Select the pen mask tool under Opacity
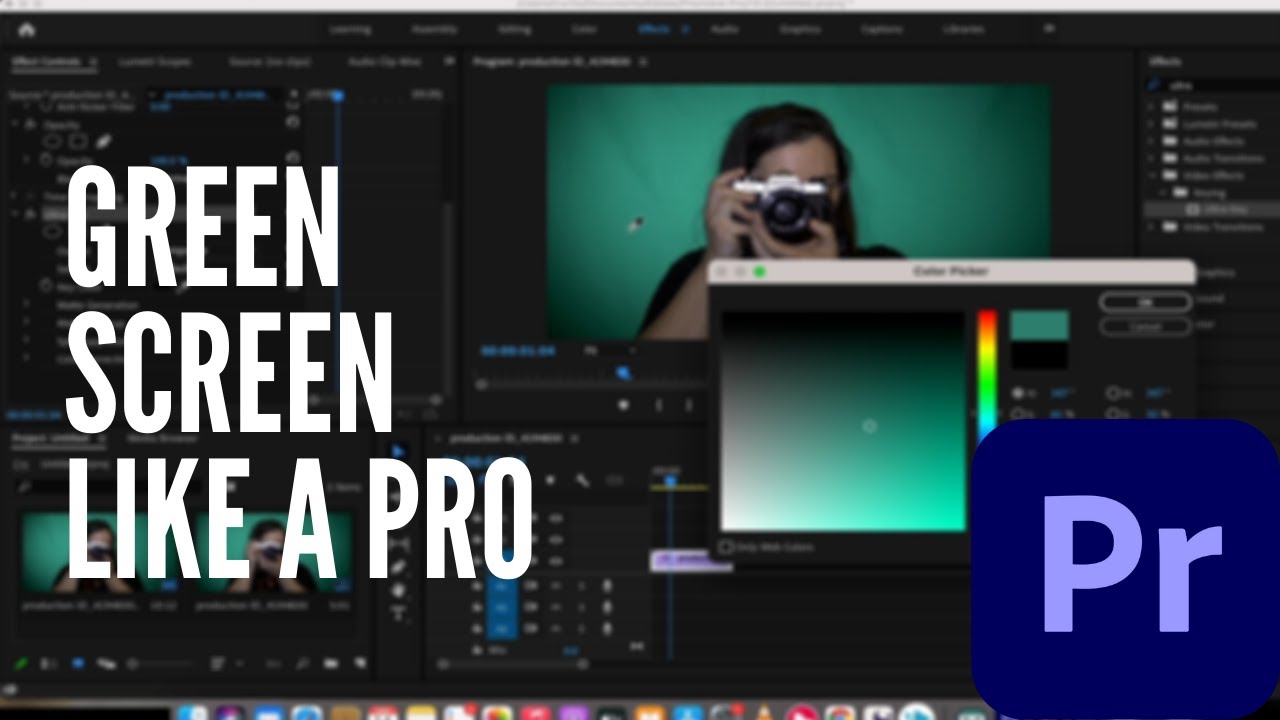This screenshot has width=1280, height=720. 102,142
